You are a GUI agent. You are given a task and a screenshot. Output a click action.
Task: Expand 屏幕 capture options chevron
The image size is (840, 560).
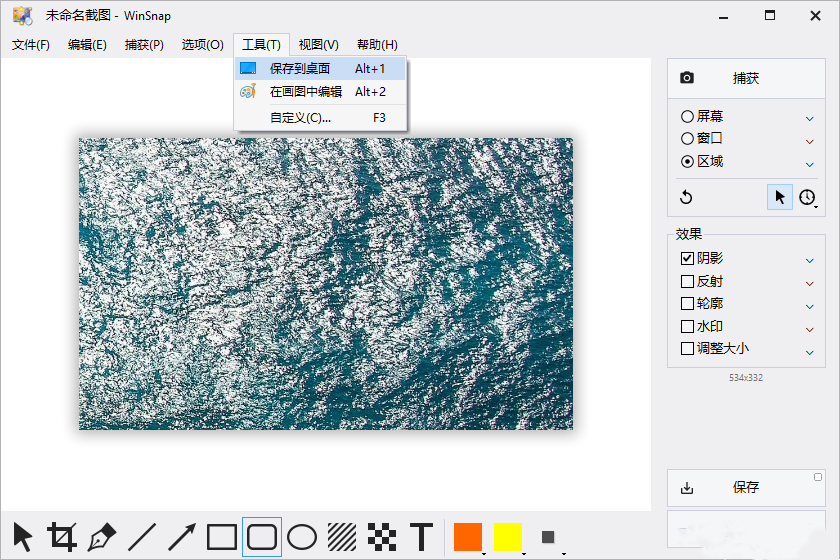pyautogui.click(x=809, y=118)
